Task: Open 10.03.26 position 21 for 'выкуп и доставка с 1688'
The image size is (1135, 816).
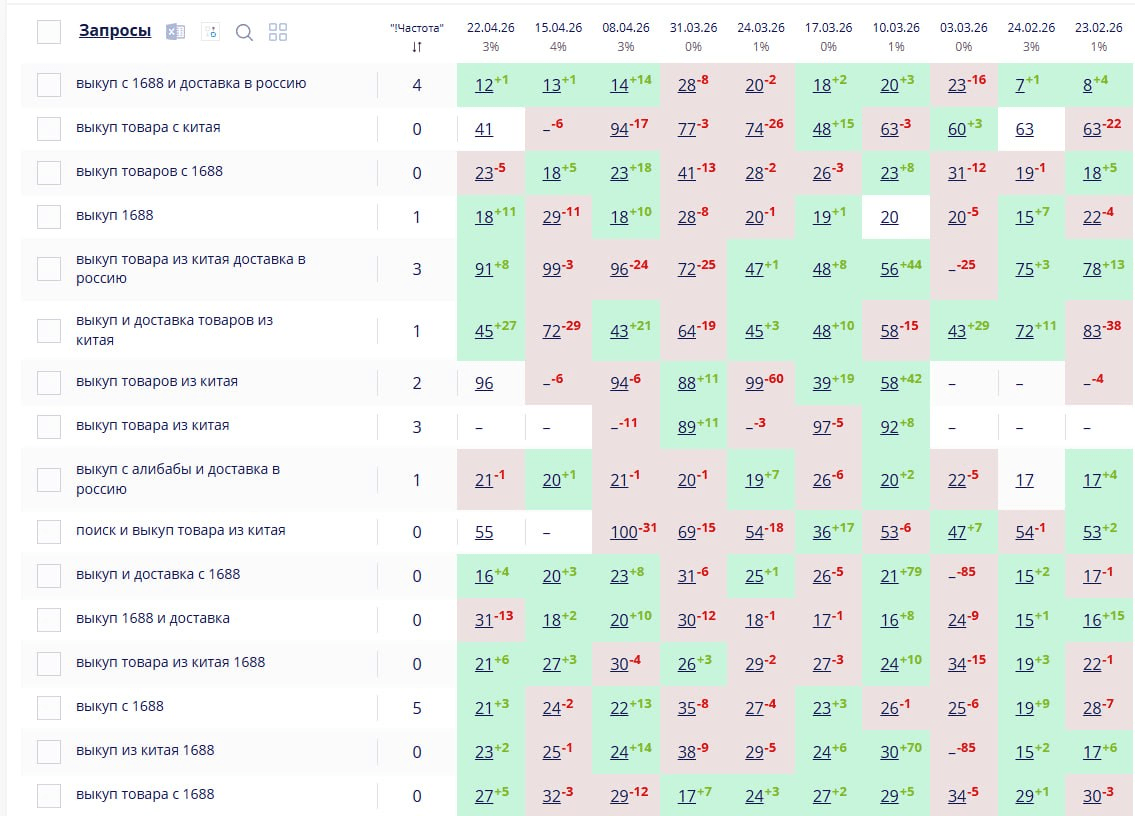Action: tap(889, 577)
